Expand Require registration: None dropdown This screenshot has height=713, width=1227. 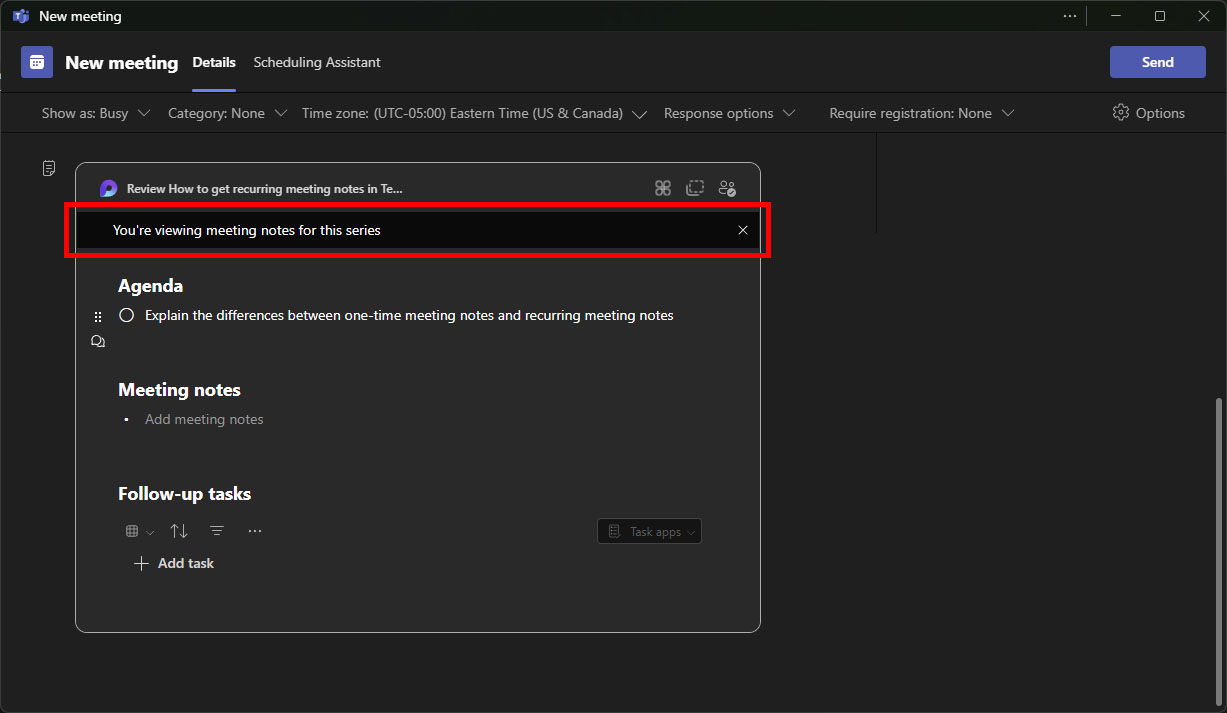(922, 113)
